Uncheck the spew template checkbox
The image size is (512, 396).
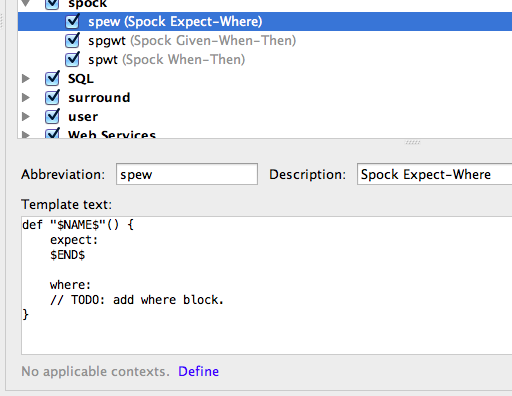(72, 22)
